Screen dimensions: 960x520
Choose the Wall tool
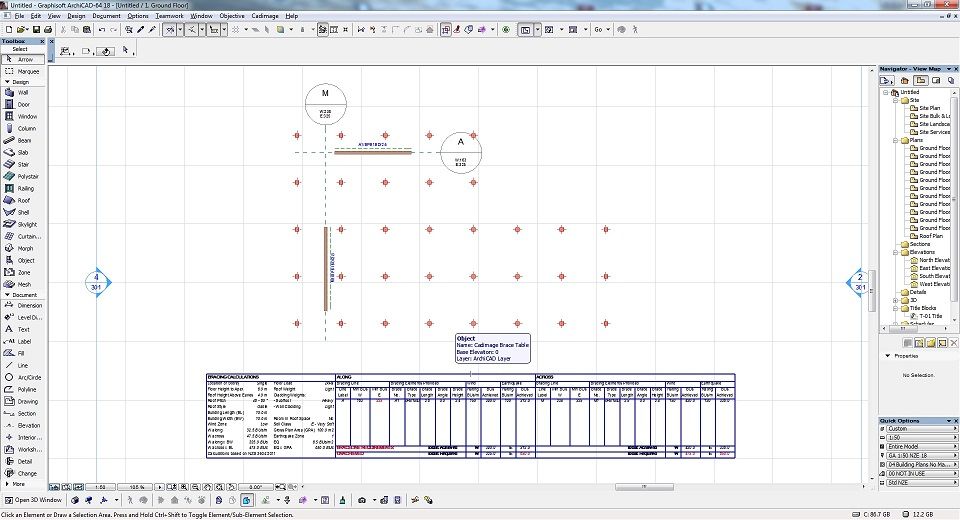point(23,92)
